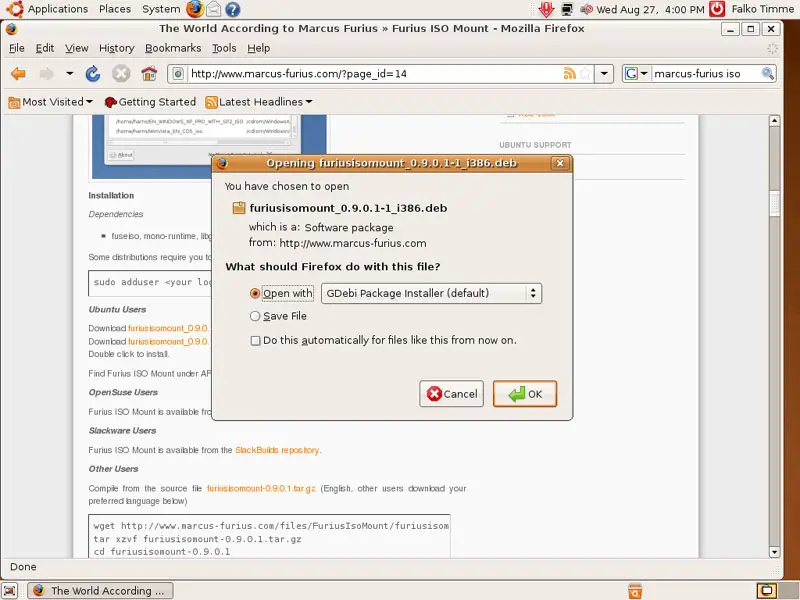
Task: Open the File menu
Action: point(17,48)
